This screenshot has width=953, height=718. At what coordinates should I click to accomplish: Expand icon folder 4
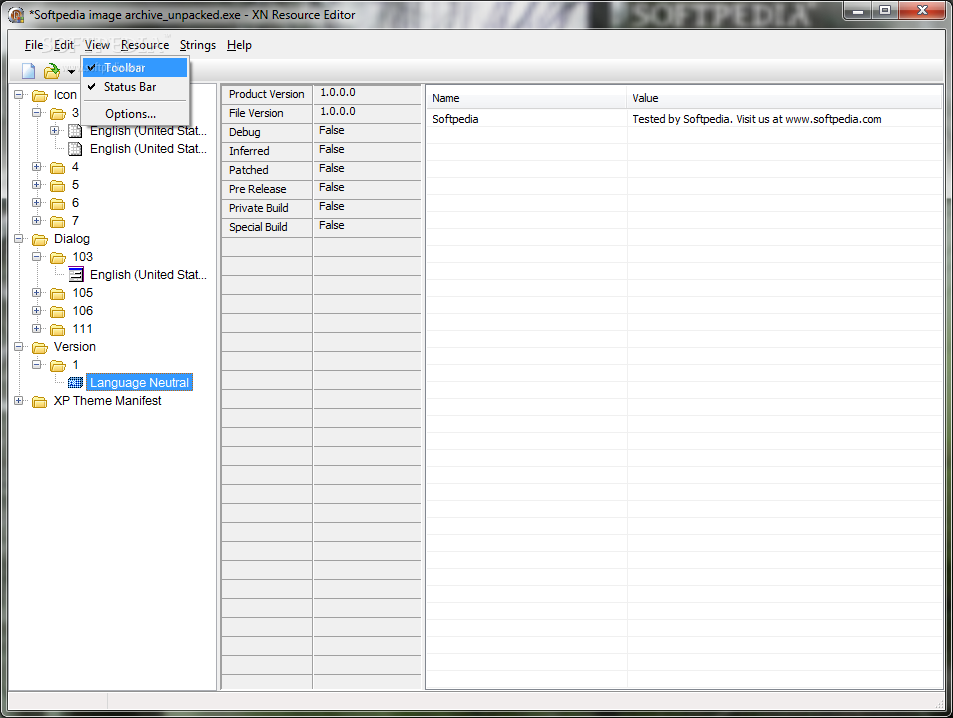pos(36,167)
